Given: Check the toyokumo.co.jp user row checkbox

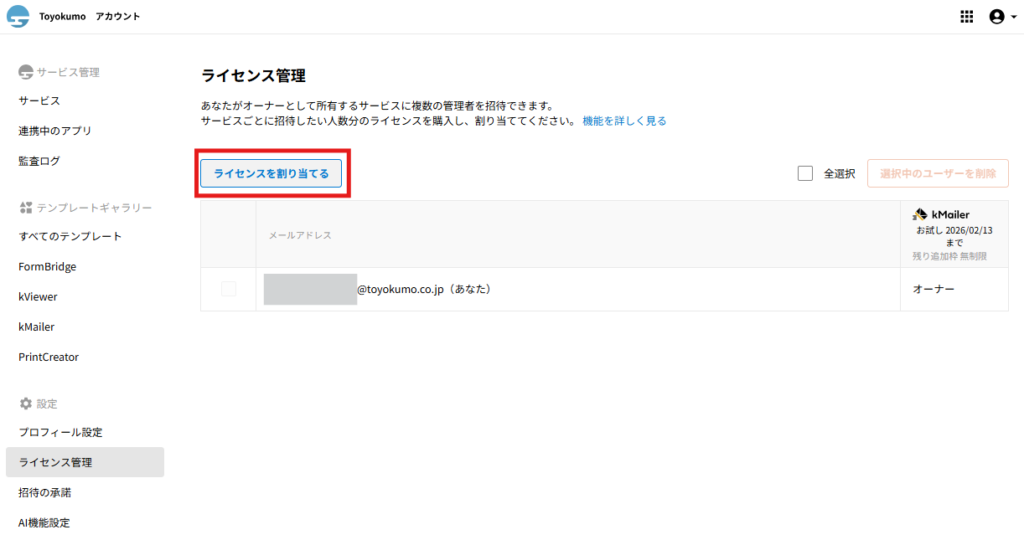Looking at the screenshot, I should [x=229, y=289].
